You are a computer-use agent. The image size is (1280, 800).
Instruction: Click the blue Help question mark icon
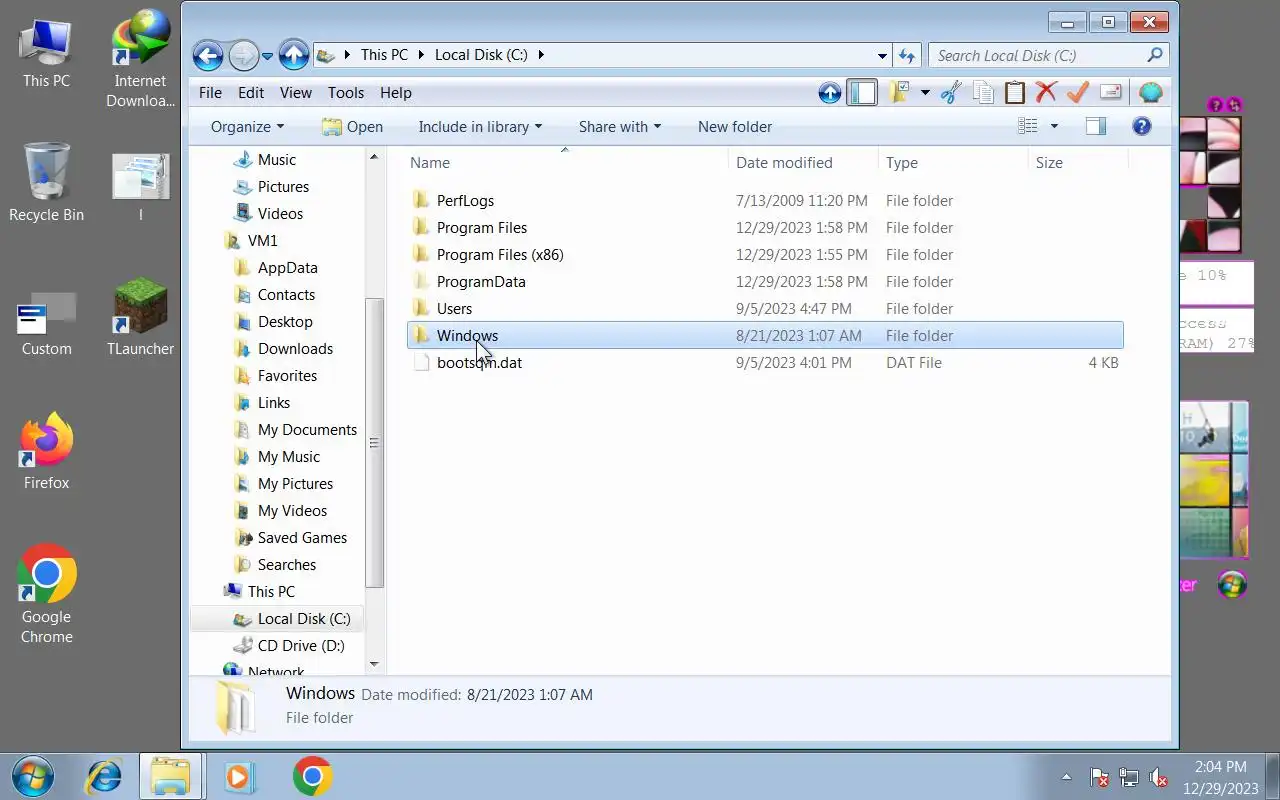[x=1141, y=126]
